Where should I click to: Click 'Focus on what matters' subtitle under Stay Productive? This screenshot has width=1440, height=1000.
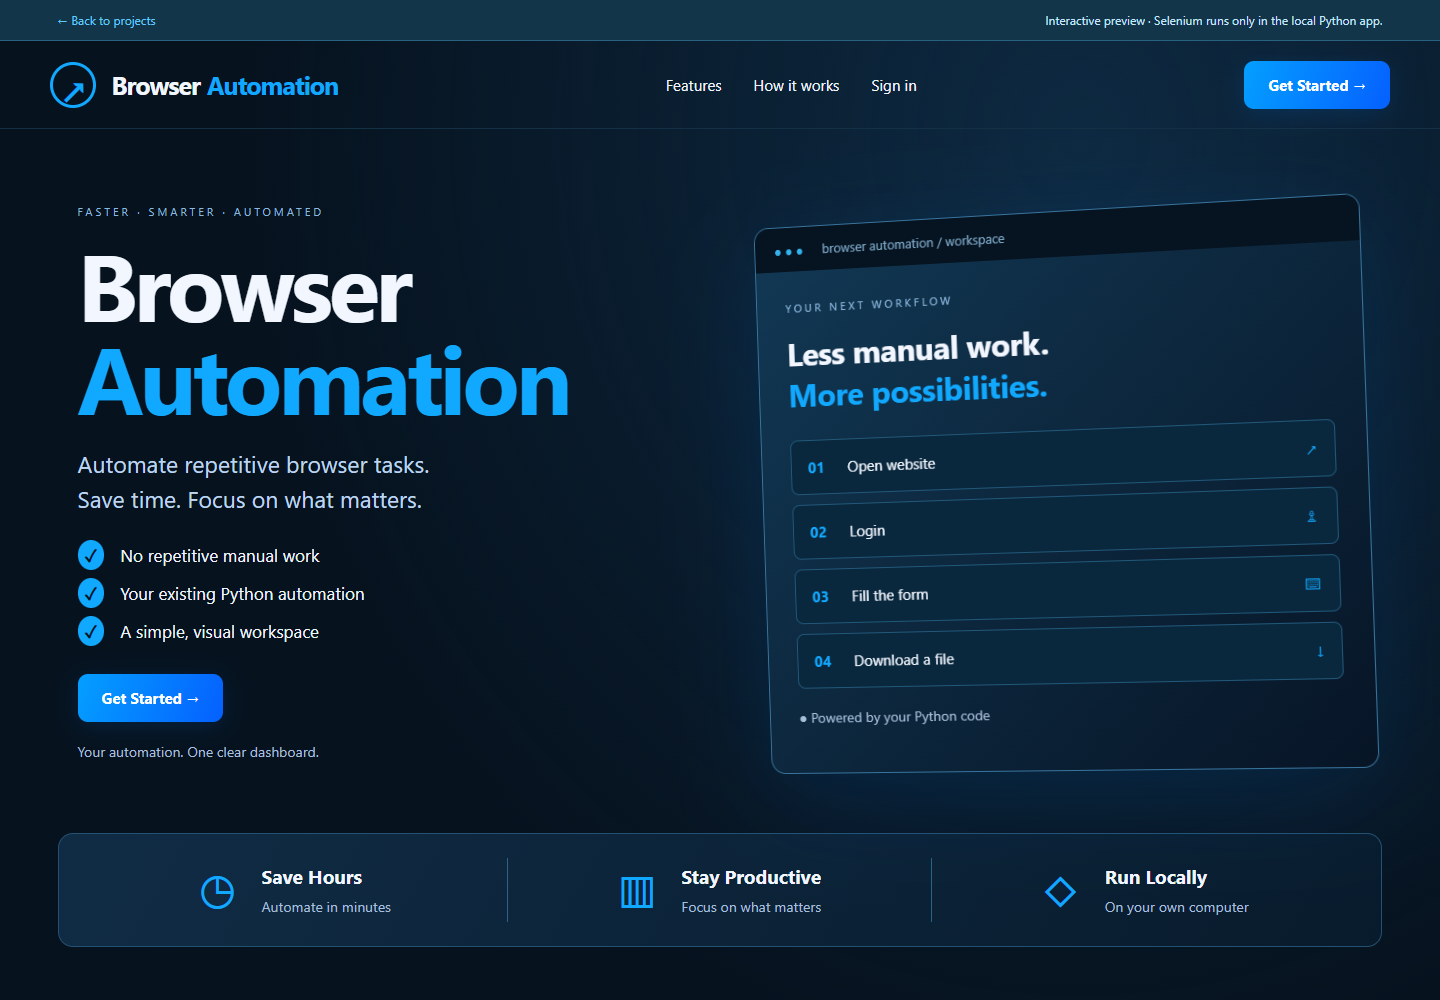(751, 907)
